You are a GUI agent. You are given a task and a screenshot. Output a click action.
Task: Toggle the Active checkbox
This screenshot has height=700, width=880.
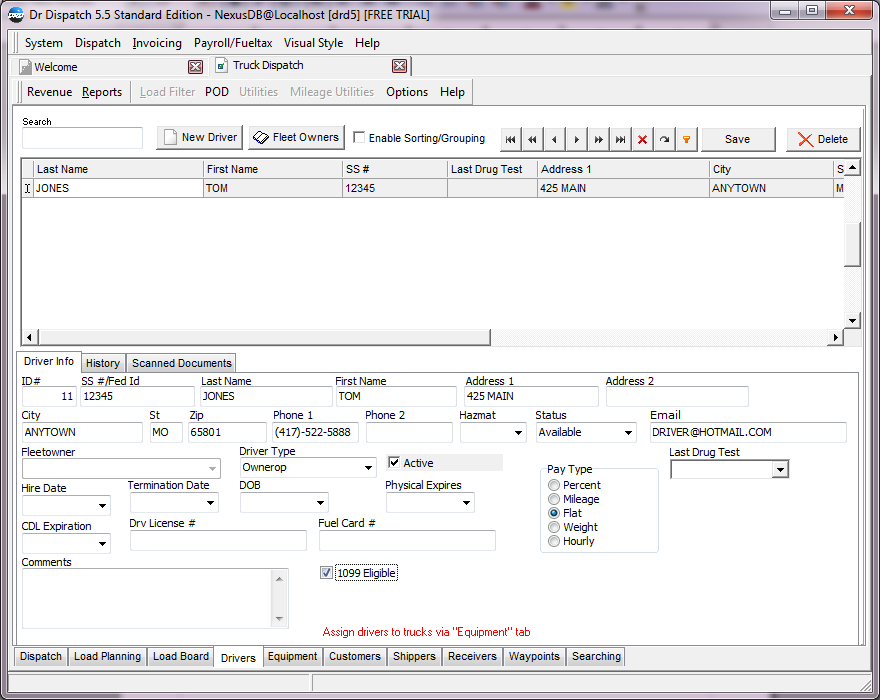(x=394, y=463)
